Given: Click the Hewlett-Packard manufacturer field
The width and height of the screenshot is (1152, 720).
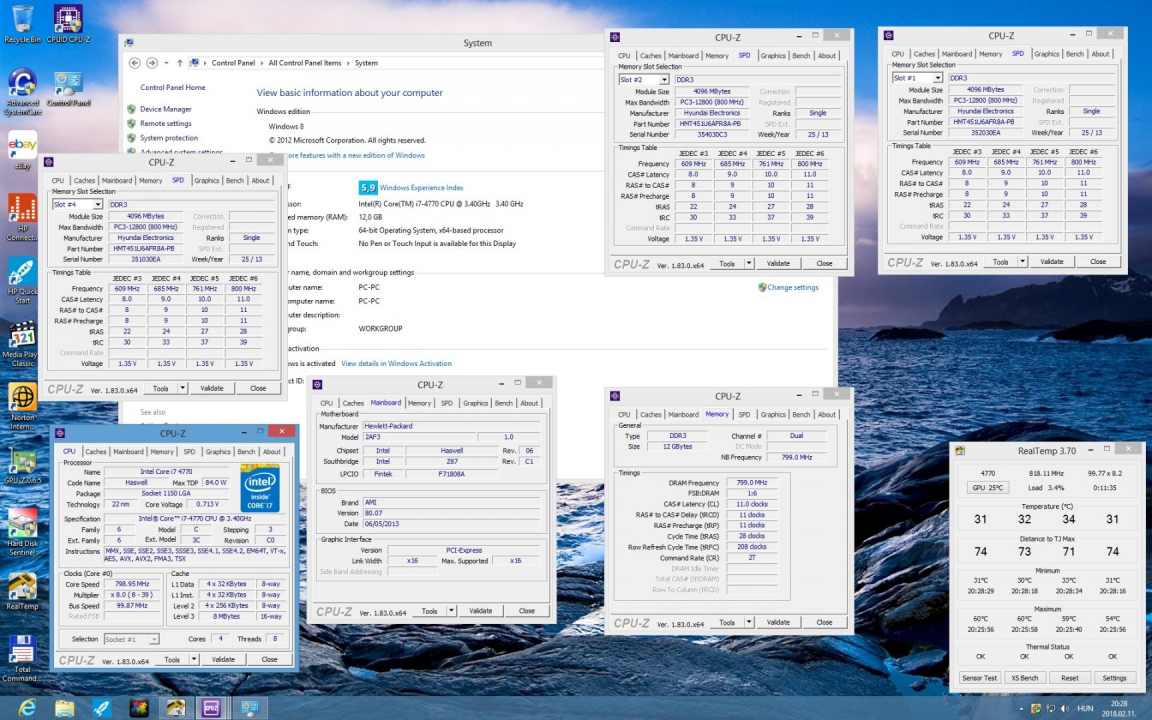Looking at the screenshot, I should (x=453, y=426).
